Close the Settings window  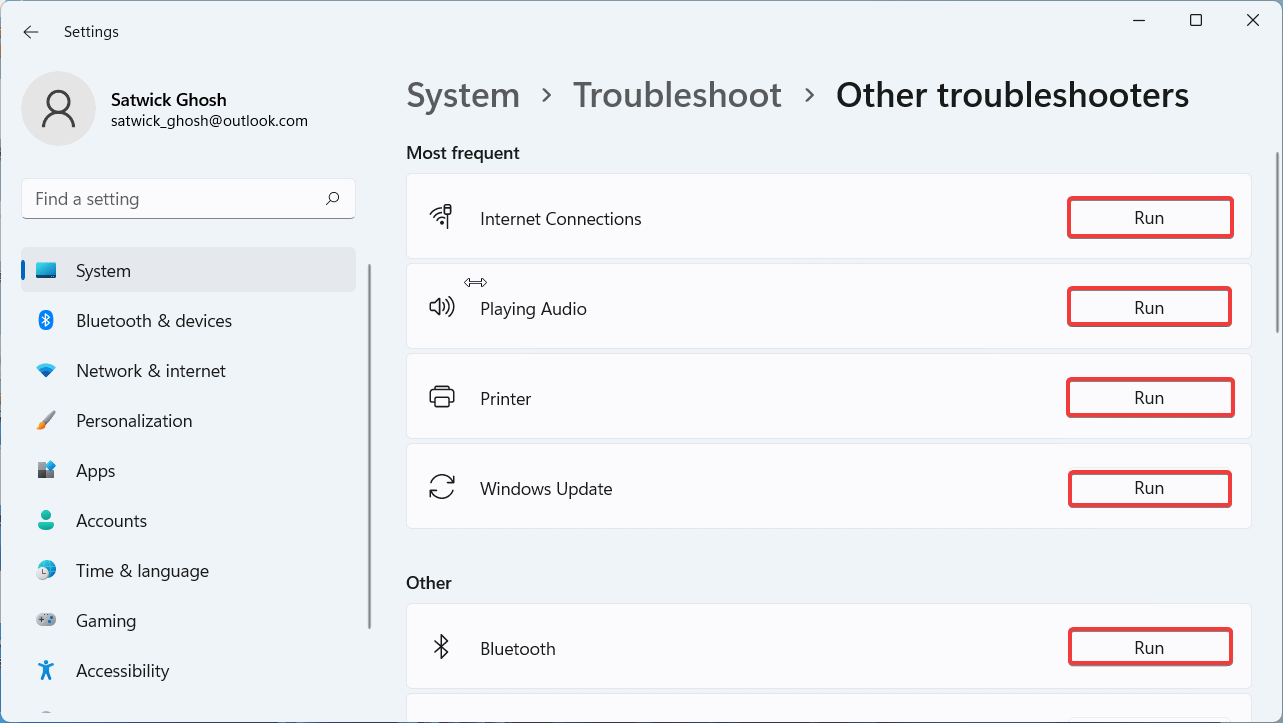(x=1252, y=20)
